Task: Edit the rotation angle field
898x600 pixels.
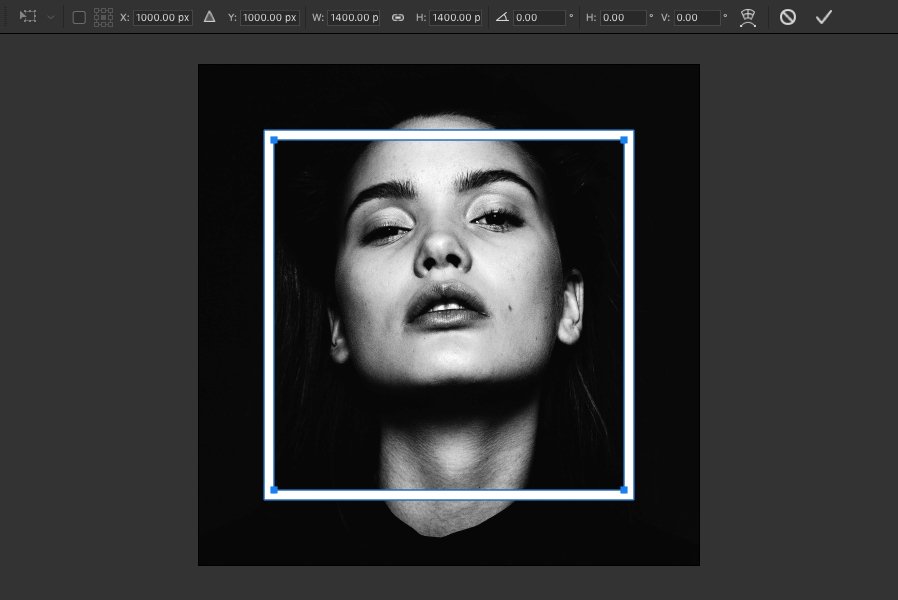Action: point(539,18)
